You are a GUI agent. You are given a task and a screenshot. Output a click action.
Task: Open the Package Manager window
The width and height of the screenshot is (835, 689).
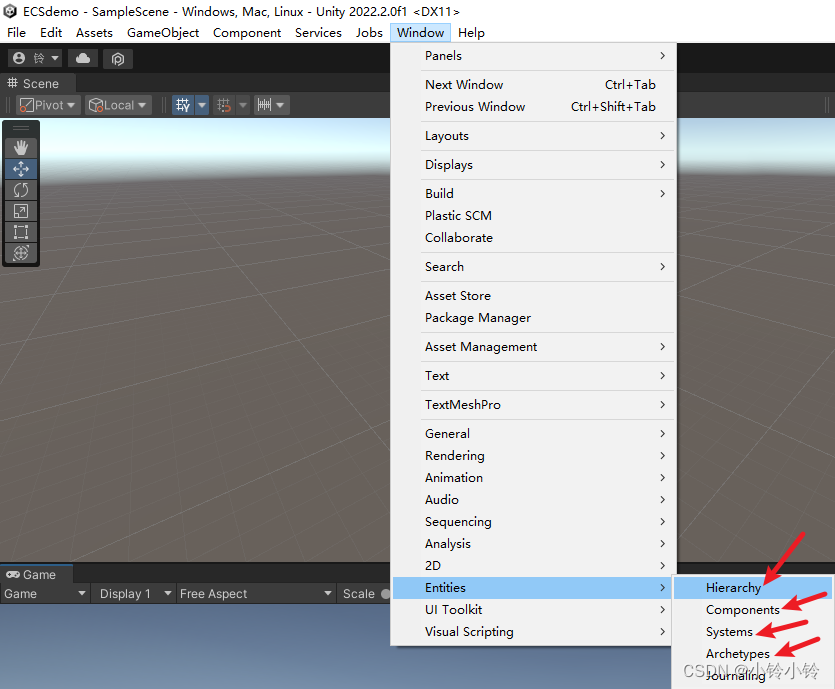point(534,318)
